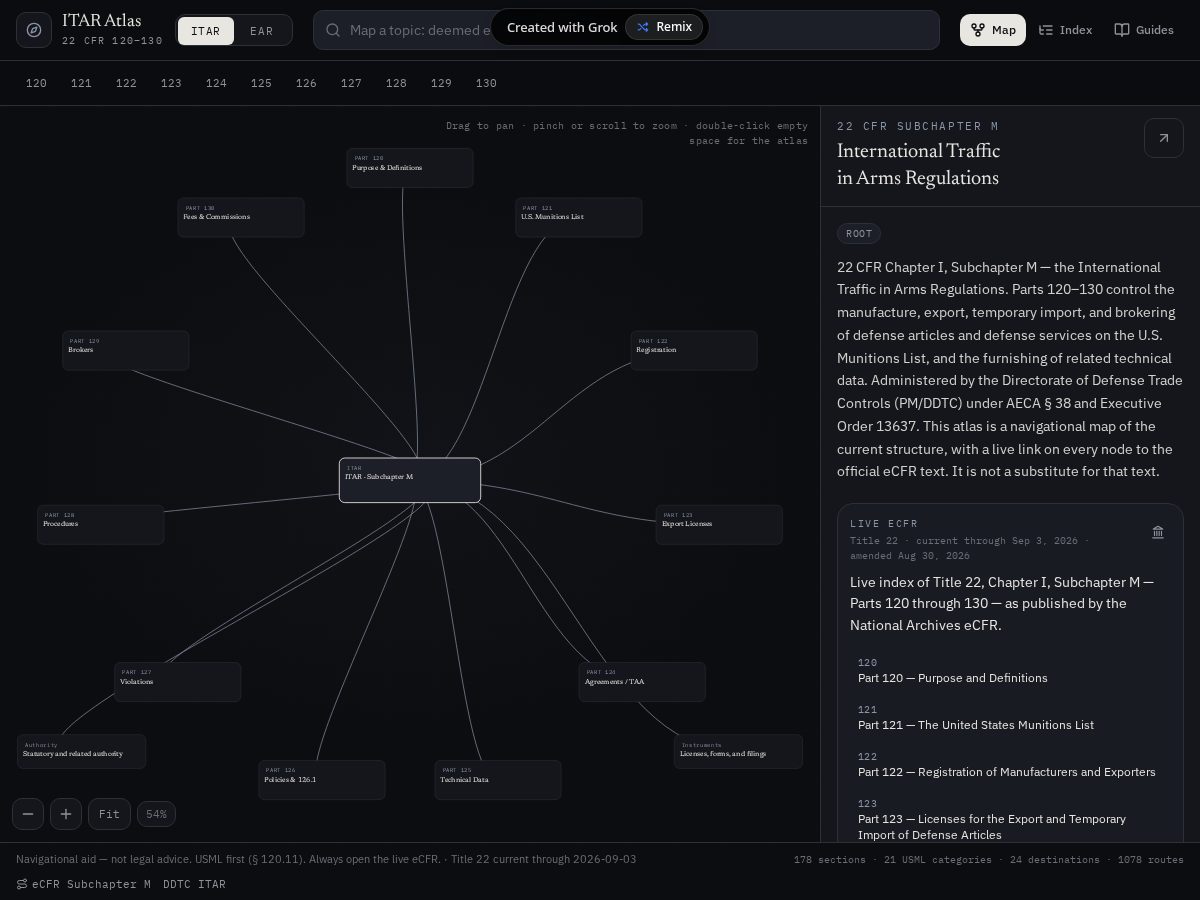The image size is (1200, 900).
Task: Open the external link arrow icon in the panel header
Action: (1163, 138)
